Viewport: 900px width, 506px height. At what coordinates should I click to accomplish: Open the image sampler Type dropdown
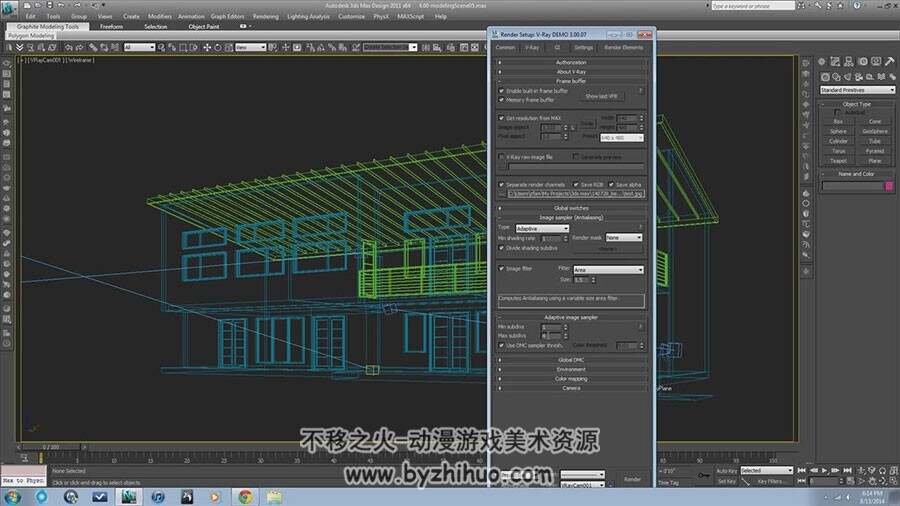tap(542, 228)
